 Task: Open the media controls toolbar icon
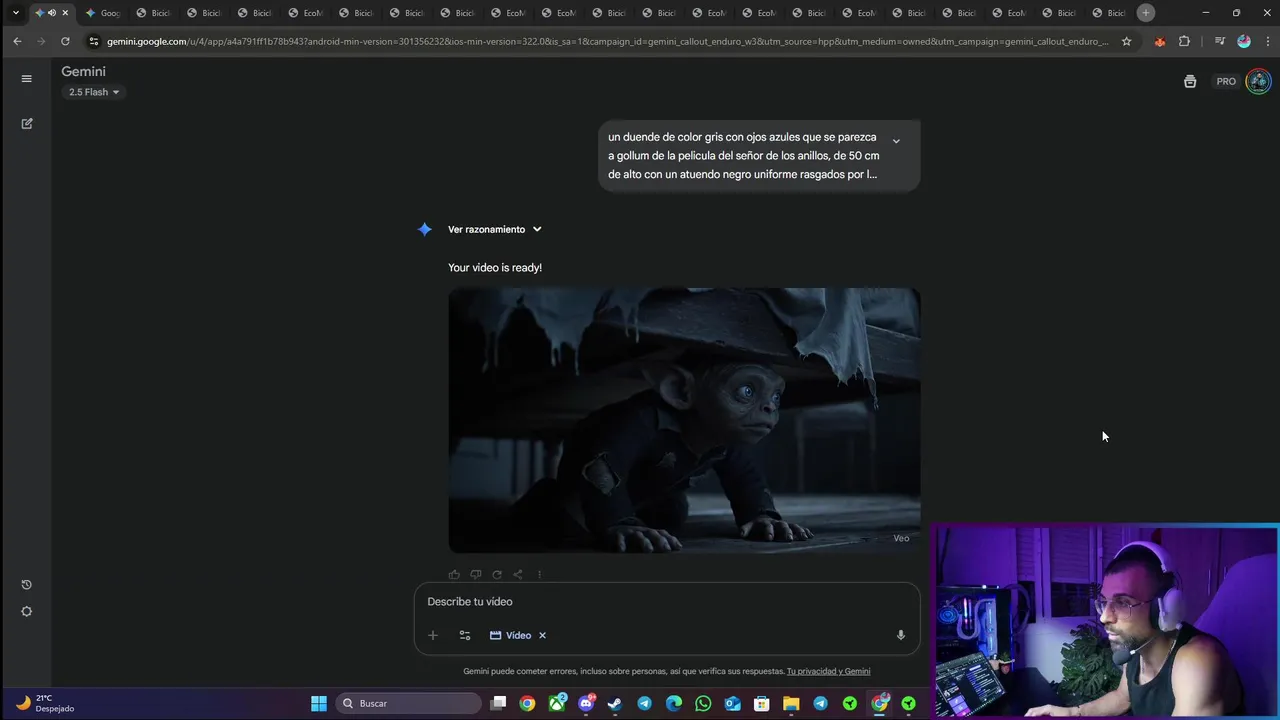click(x=1220, y=42)
